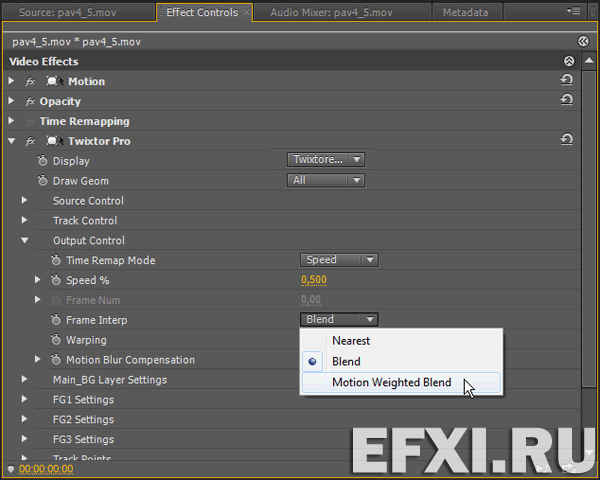The image size is (600, 480).
Task: Select the Frame Num label
Action: tap(93, 300)
